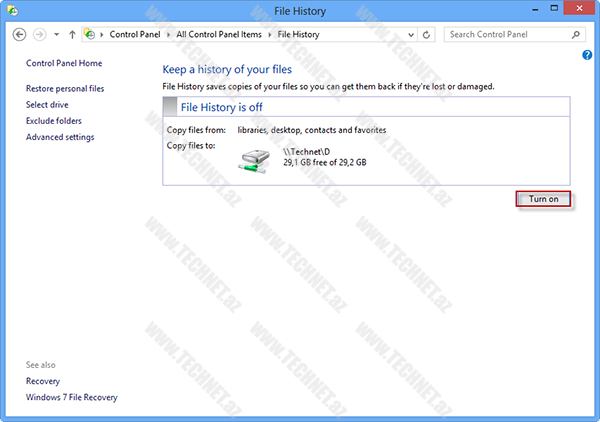This screenshot has height=422, width=600.
Task: Open the Recovery link under See also
Action: (x=43, y=381)
